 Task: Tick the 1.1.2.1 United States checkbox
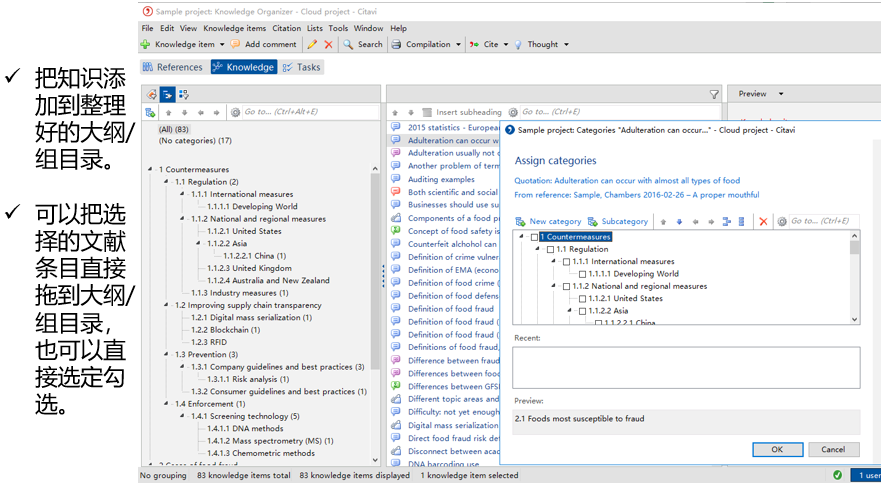click(x=583, y=298)
